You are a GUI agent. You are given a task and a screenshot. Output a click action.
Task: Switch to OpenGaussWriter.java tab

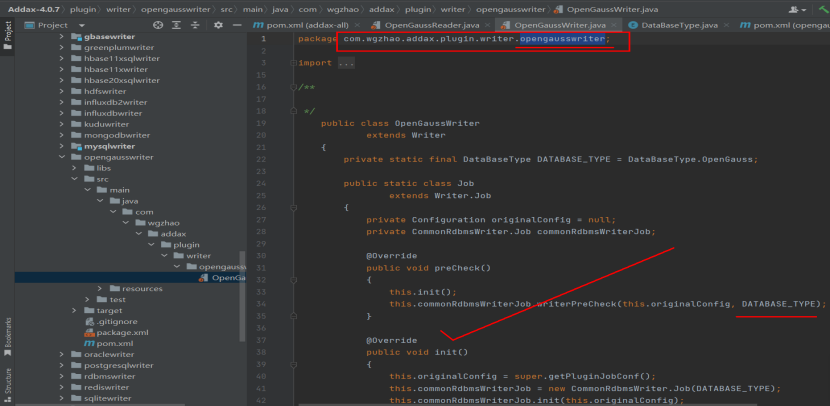click(560, 25)
